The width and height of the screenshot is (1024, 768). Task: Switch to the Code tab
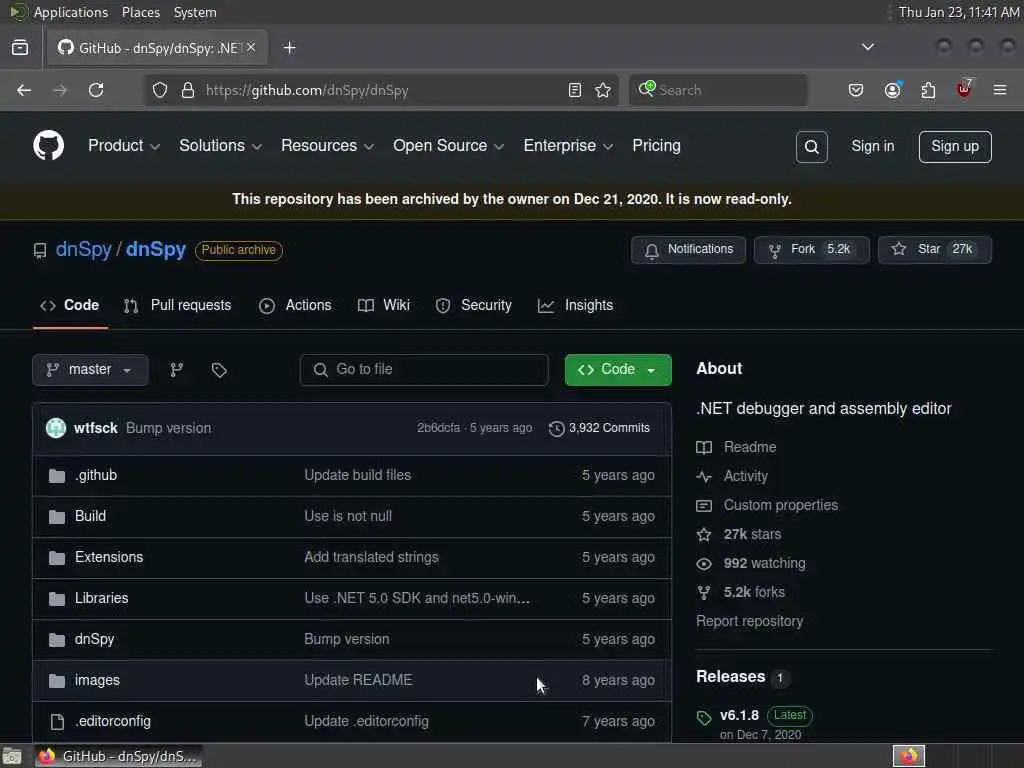click(70, 306)
